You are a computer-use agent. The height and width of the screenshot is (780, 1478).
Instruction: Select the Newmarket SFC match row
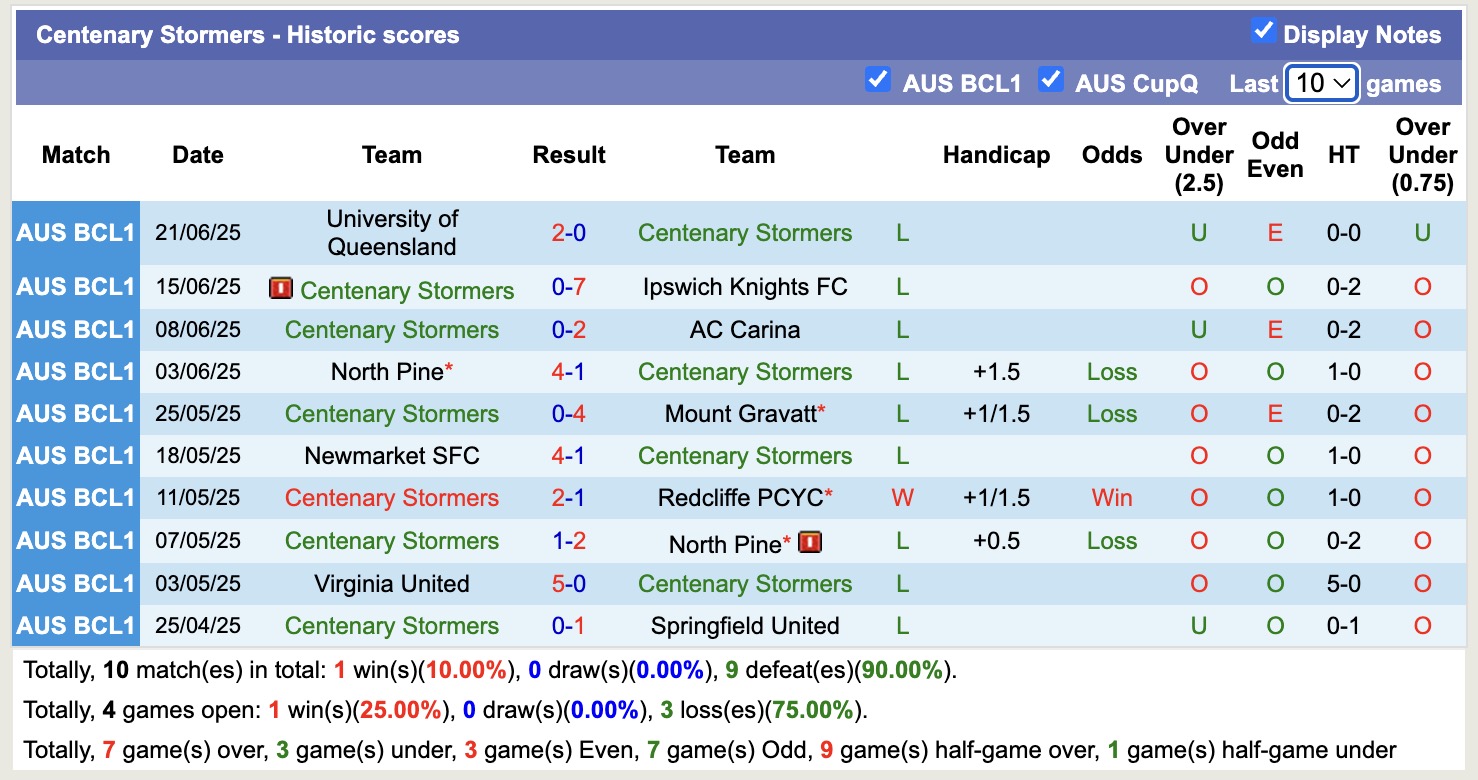391,455
